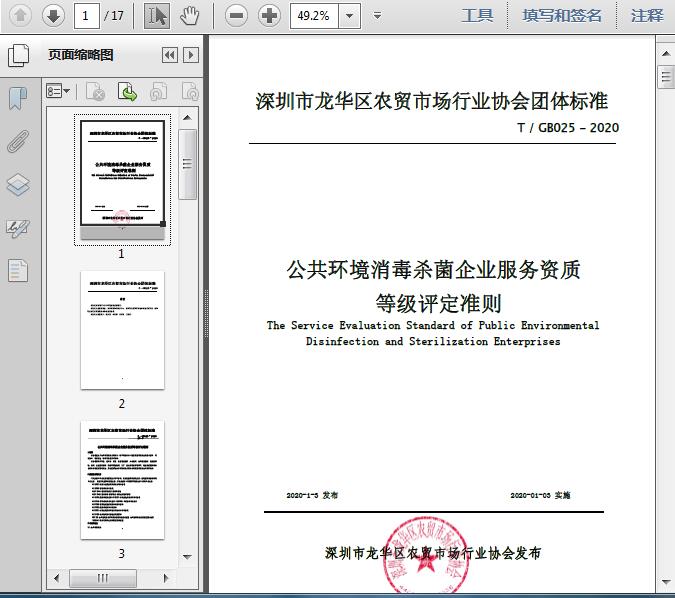Click the 49.2% zoom value field
Viewport: 675px width, 598px height.
click(x=314, y=16)
